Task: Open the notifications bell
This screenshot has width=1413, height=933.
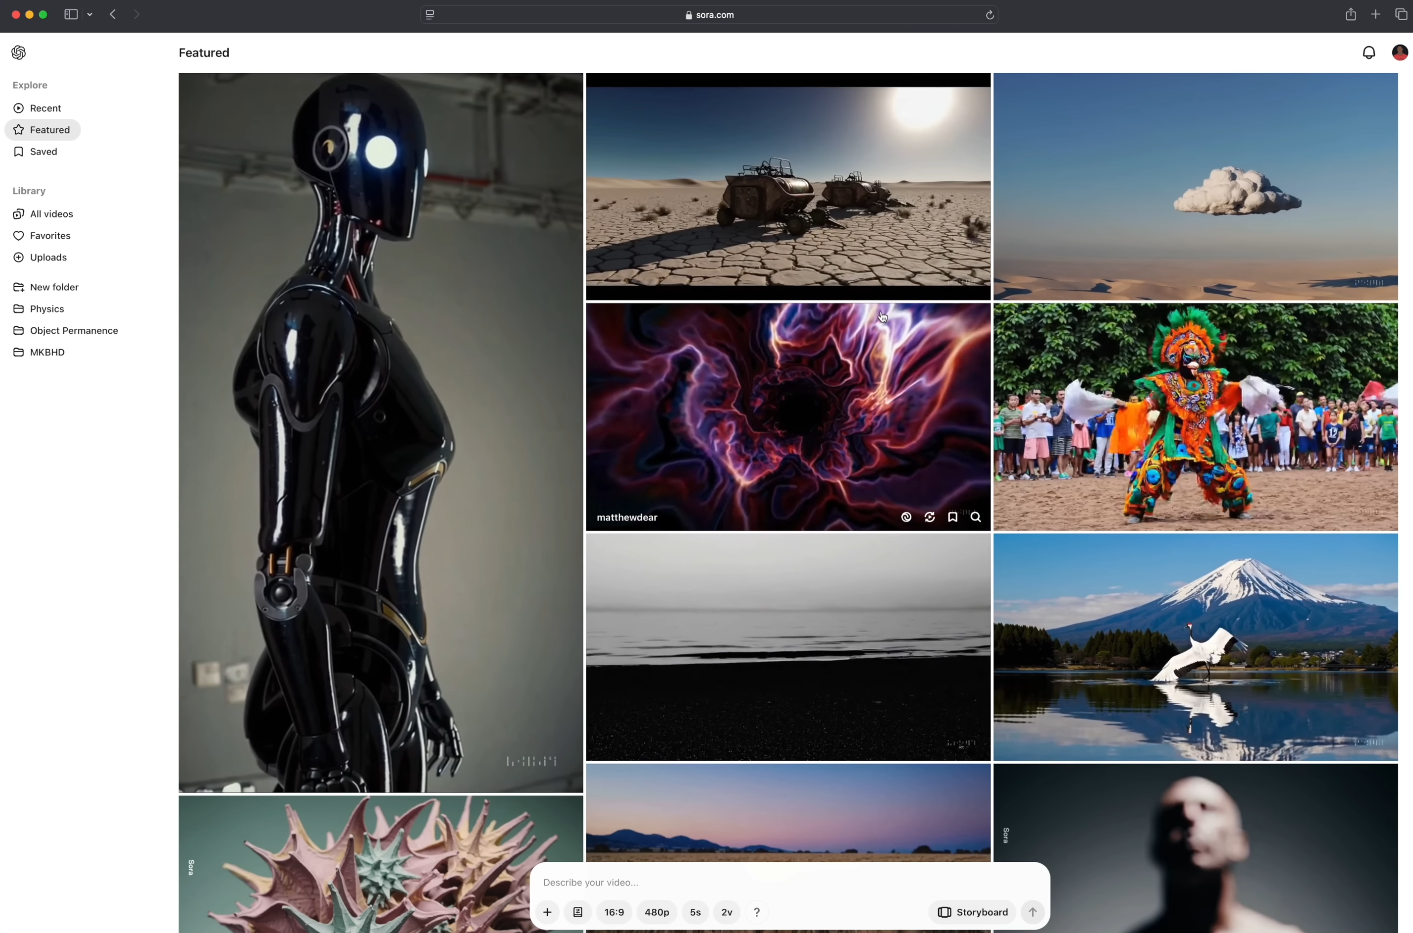Action: (1368, 53)
